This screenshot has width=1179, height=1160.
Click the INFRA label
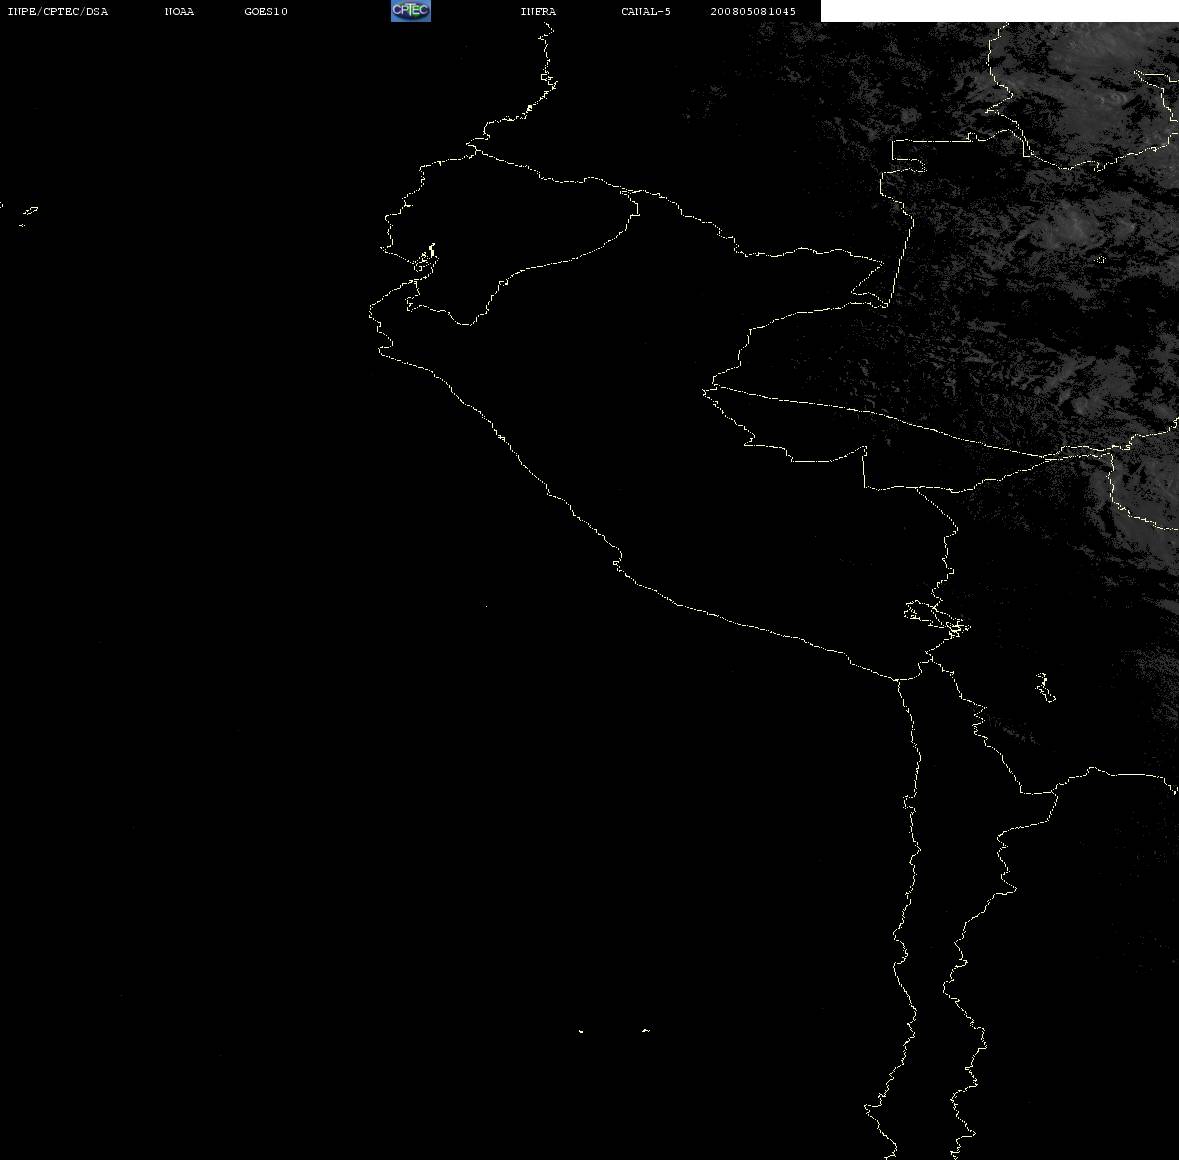pos(538,11)
